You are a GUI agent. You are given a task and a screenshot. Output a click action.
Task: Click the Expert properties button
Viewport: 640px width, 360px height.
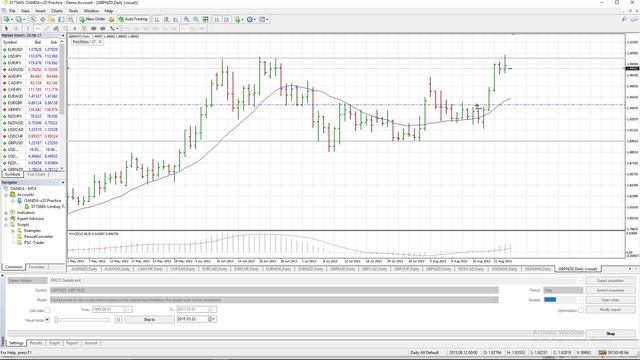pos(610,280)
